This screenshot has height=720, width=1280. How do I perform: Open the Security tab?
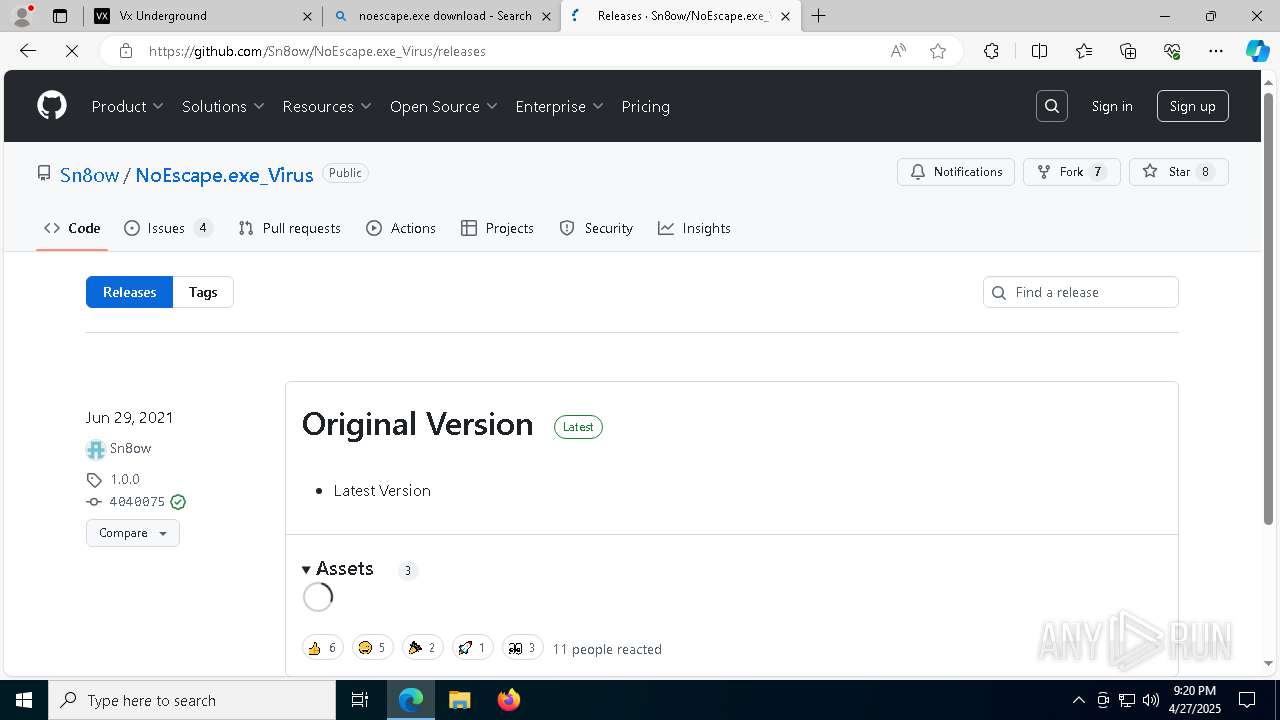point(596,228)
